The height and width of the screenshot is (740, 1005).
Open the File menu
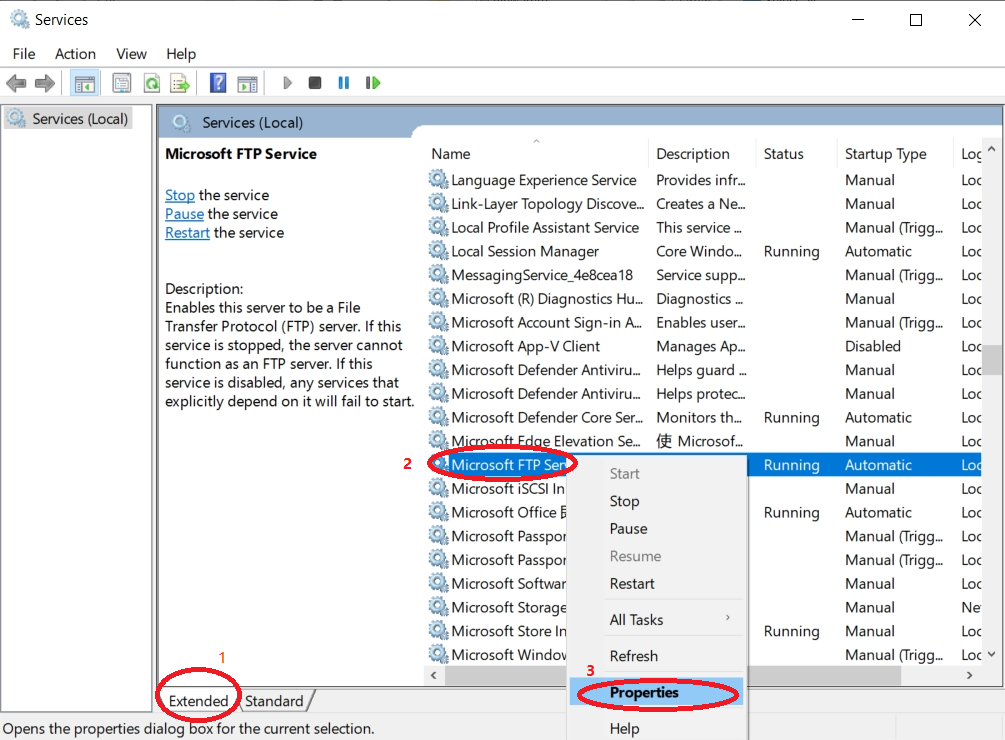[x=24, y=54]
